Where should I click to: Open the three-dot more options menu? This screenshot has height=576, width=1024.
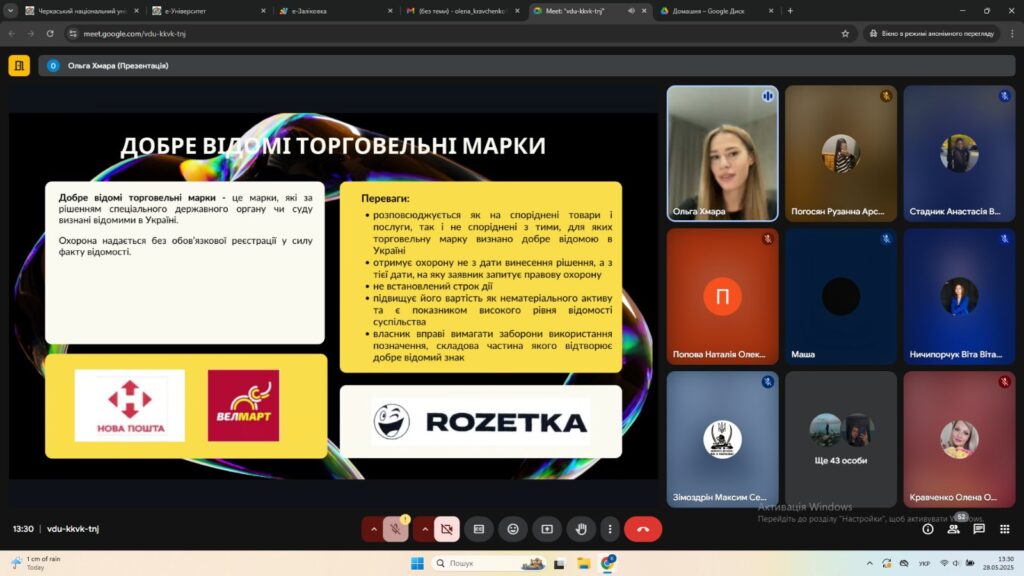(609, 529)
